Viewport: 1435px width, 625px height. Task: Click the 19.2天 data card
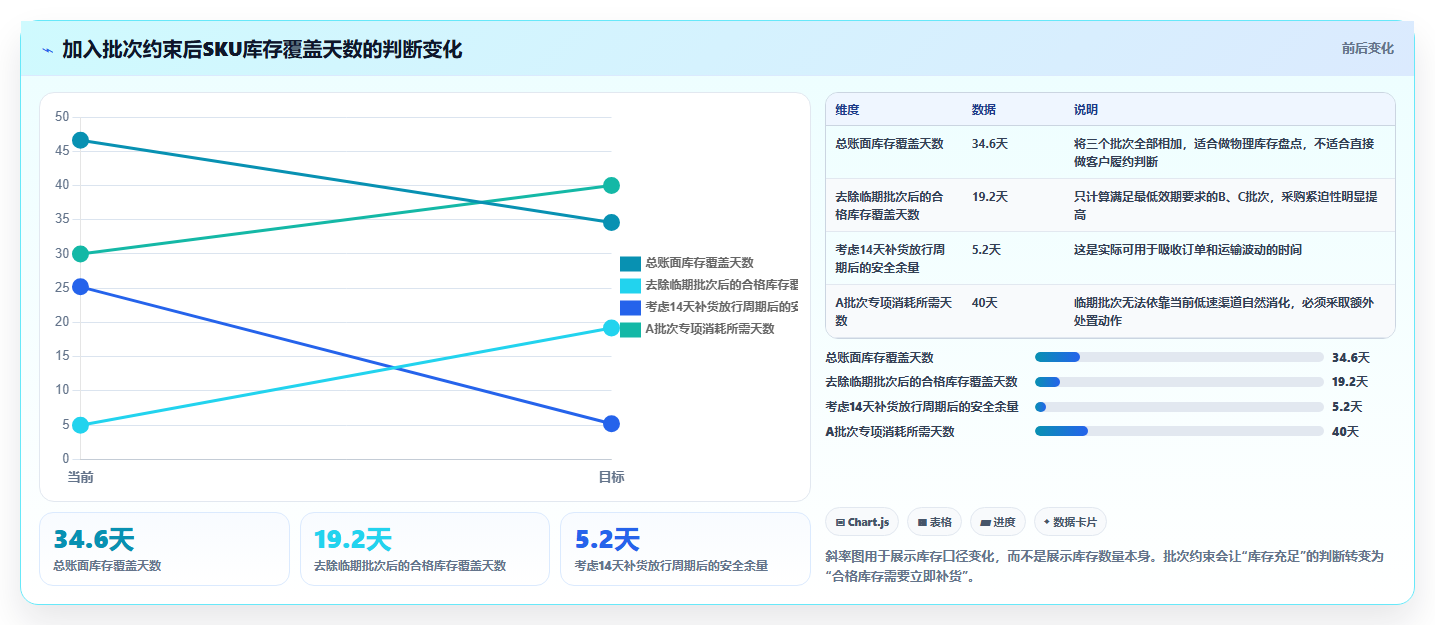(x=425, y=549)
